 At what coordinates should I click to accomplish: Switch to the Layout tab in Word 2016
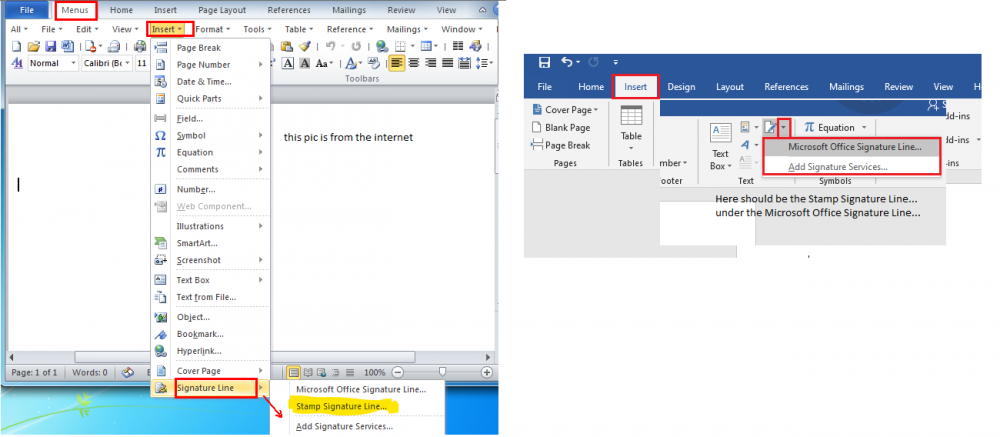pyautogui.click(x=730, y=87)
